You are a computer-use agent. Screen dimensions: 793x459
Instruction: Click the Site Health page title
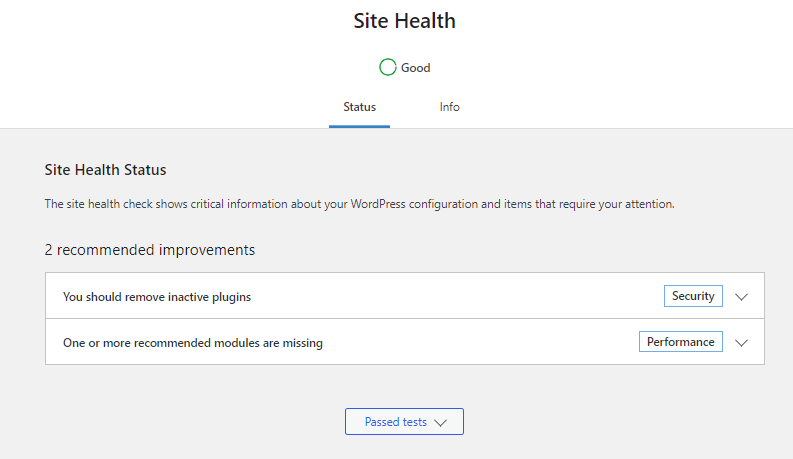[405, 21]
